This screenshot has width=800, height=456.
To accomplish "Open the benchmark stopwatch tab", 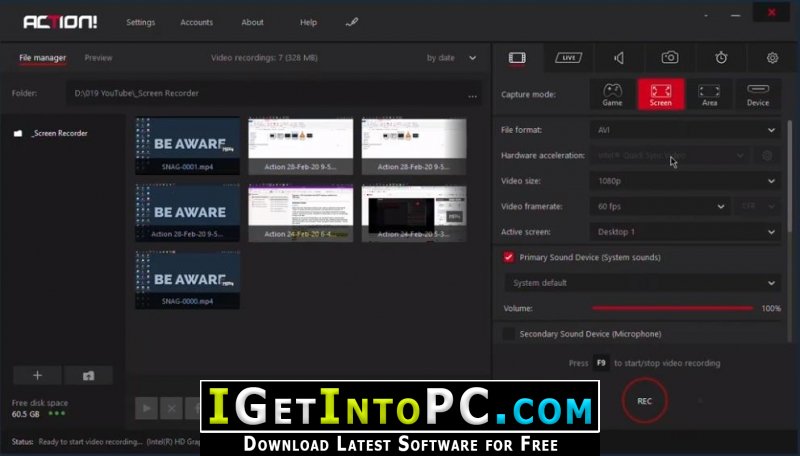I will 721,58.
